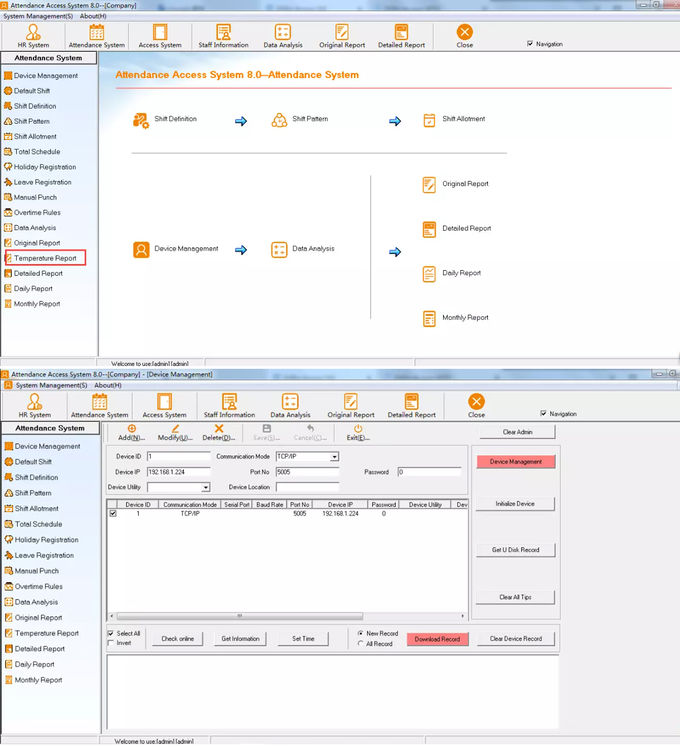Open the Device Utility dropdown
This screenshot has height=747, width=680.
click(205, 487)
